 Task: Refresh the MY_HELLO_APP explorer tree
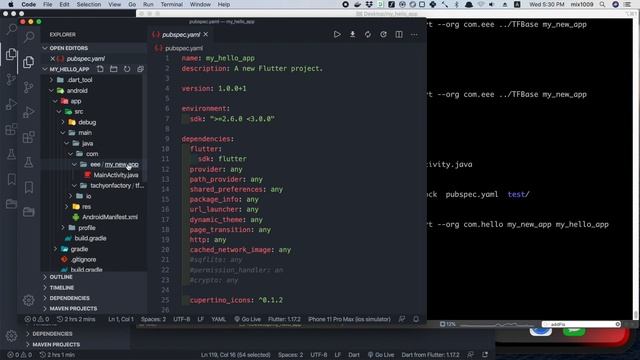click(127, 69)
